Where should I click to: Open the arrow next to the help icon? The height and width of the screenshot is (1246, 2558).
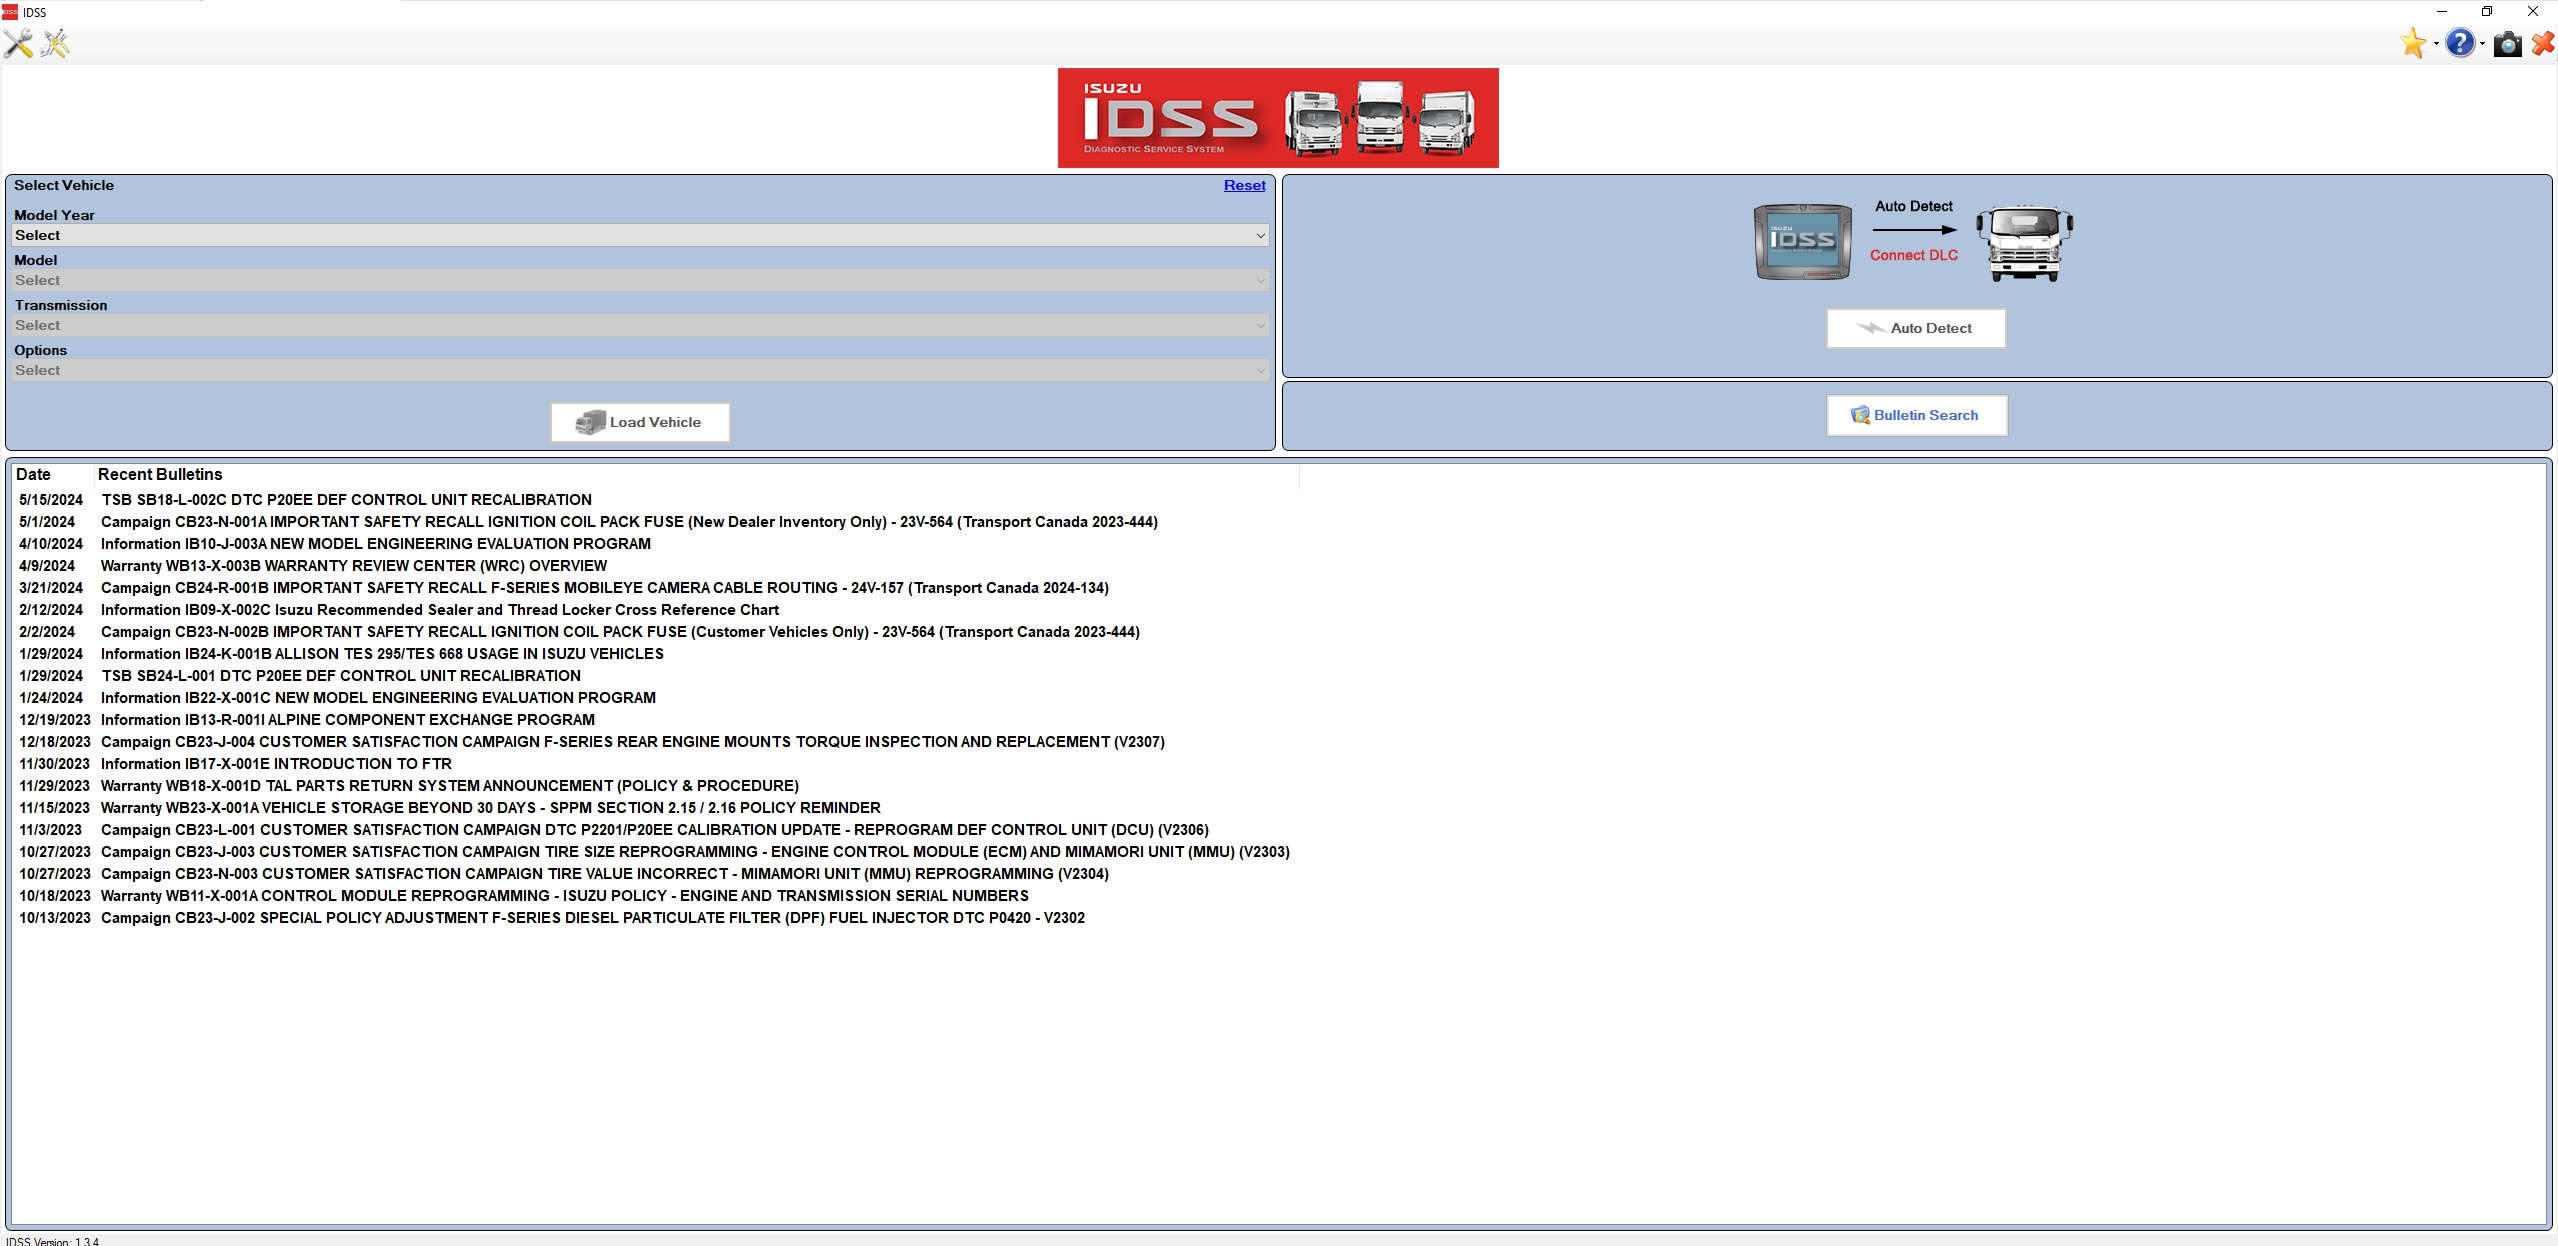point(2482,45)
